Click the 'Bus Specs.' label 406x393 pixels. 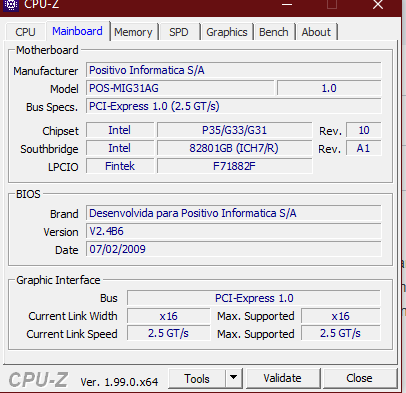pyautogui.click(x=52, y=107)
